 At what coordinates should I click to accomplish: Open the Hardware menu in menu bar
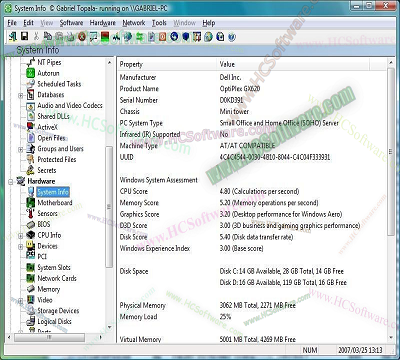tap(103, 23)
